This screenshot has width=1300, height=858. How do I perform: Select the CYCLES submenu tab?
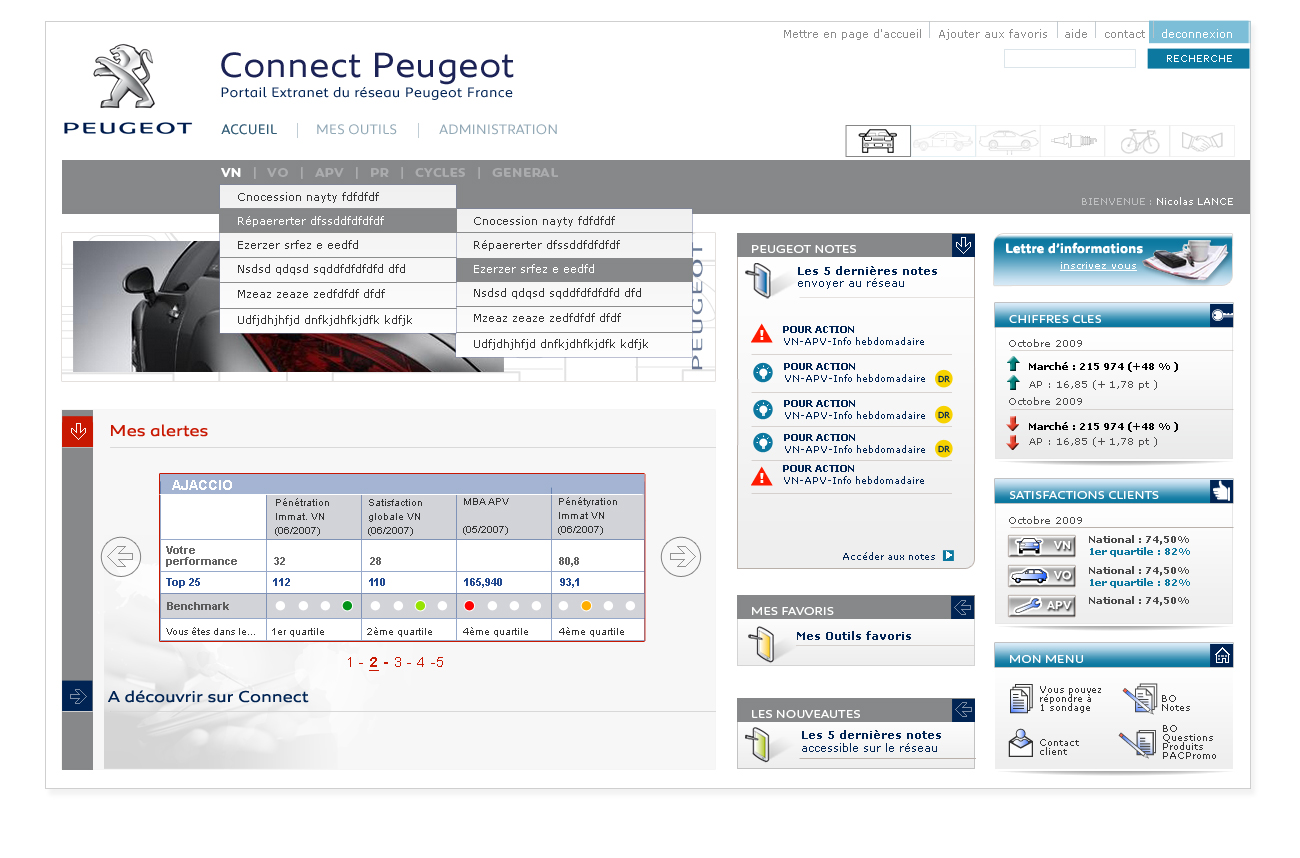[x=440, y=172]
